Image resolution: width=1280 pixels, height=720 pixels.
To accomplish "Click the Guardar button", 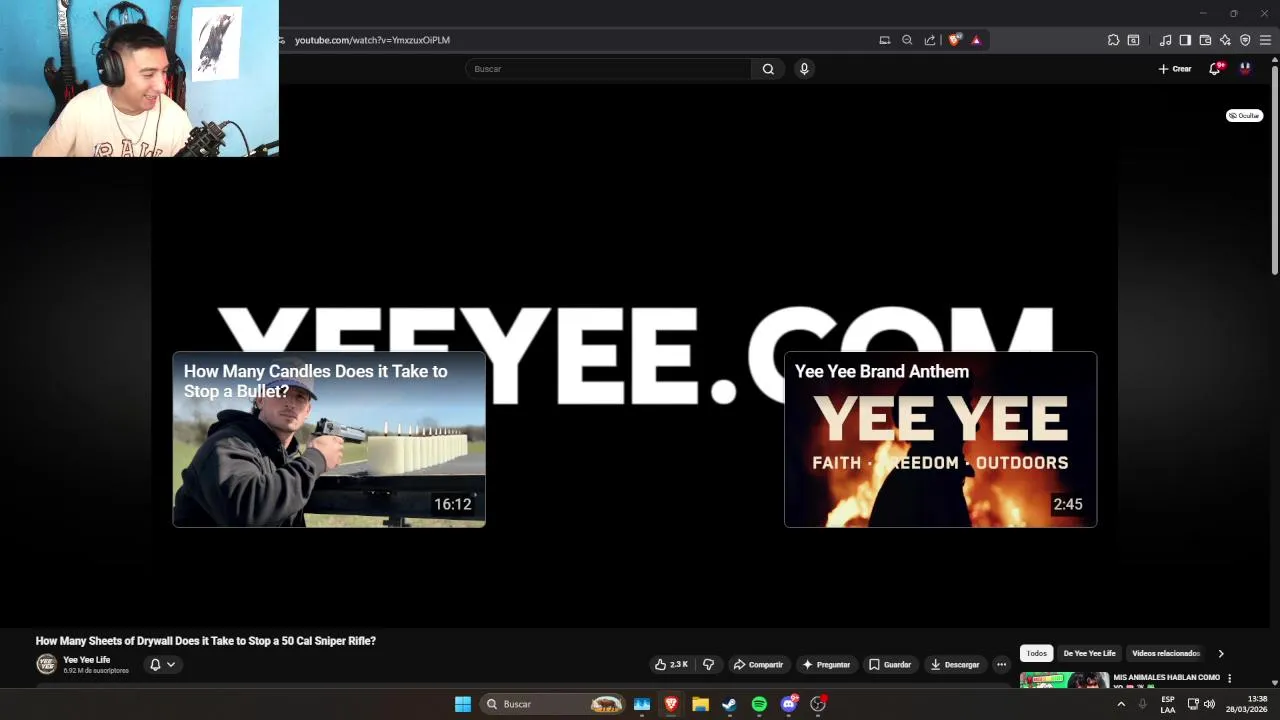I will (890, 664).
